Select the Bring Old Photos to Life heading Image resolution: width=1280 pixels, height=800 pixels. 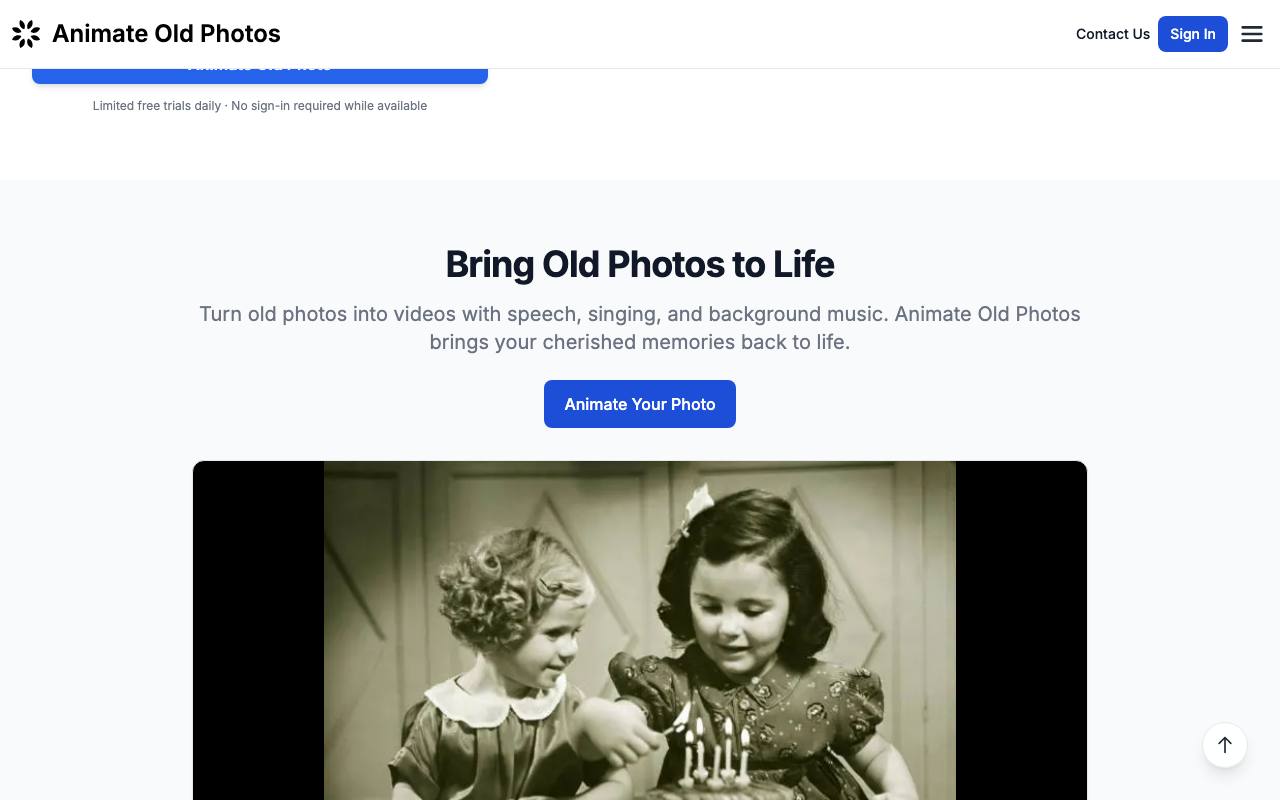(640, 264)
